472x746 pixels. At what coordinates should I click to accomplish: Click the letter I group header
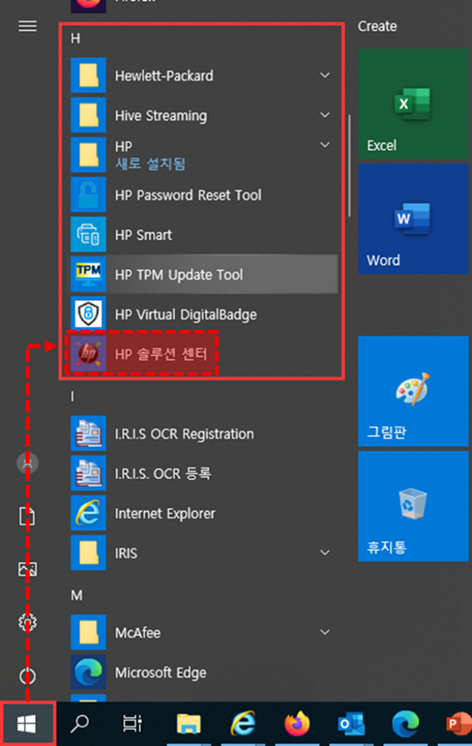[x=72, y=396]
